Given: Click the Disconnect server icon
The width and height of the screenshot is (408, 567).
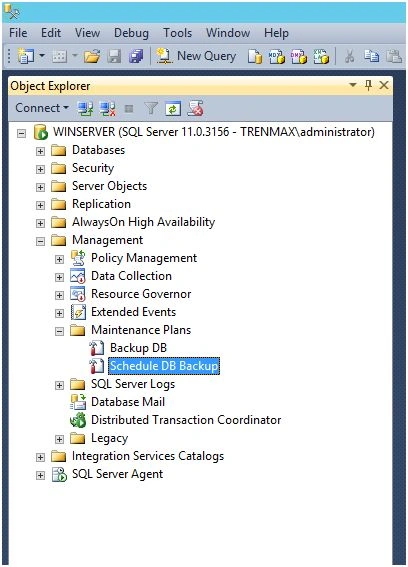Looking at the screenshot, I should 107,108.
